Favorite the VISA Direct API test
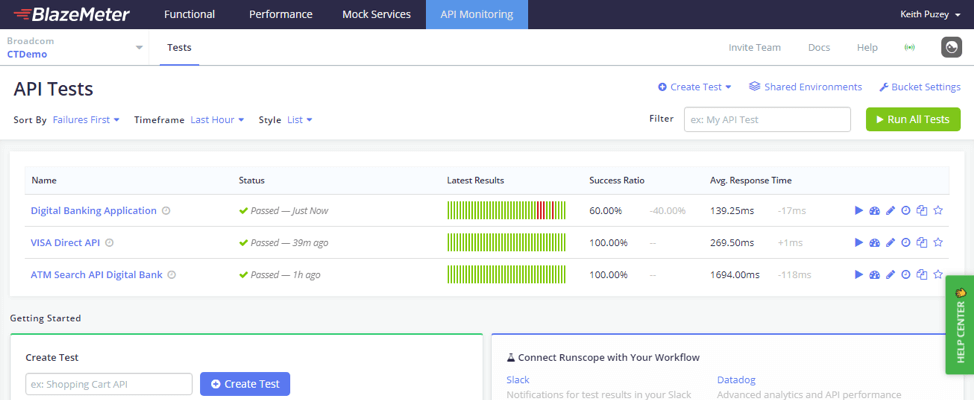The height and width of the screenshot is (400, 974). pyautogui.click(x=938, y=242)
